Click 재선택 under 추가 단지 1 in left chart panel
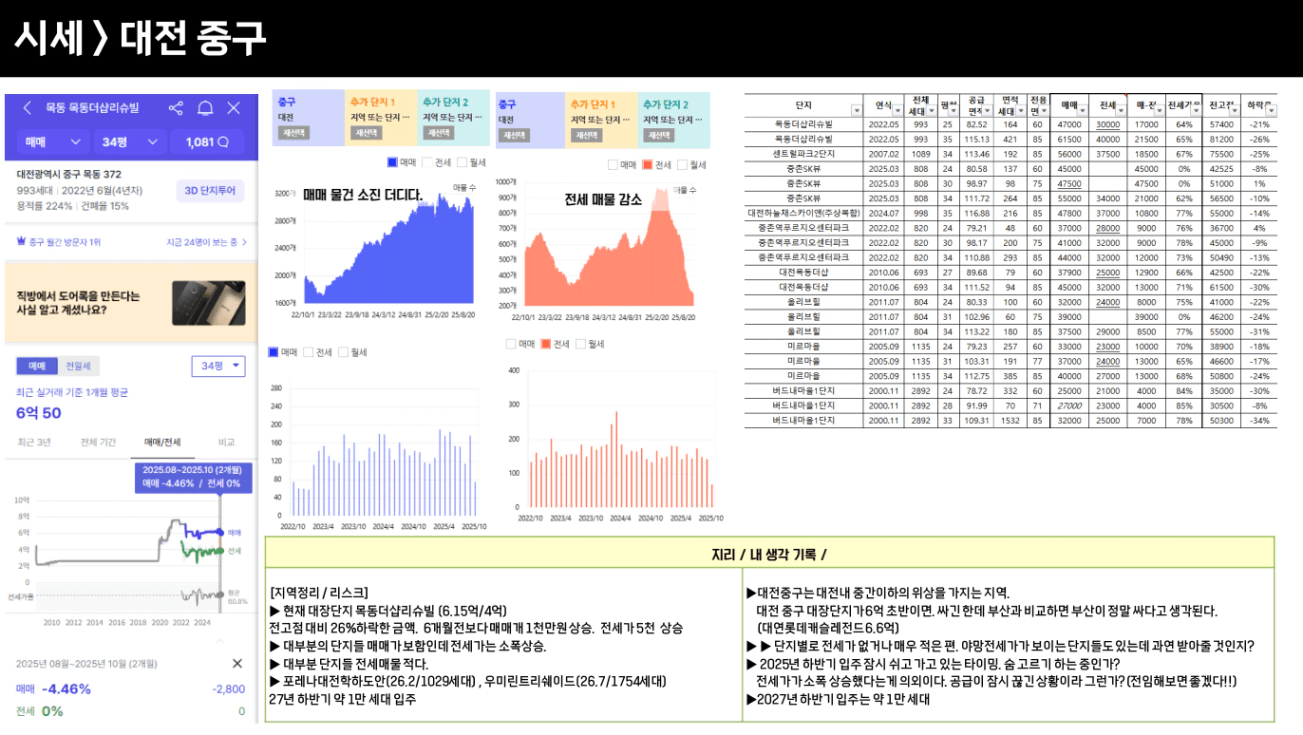 366,132
